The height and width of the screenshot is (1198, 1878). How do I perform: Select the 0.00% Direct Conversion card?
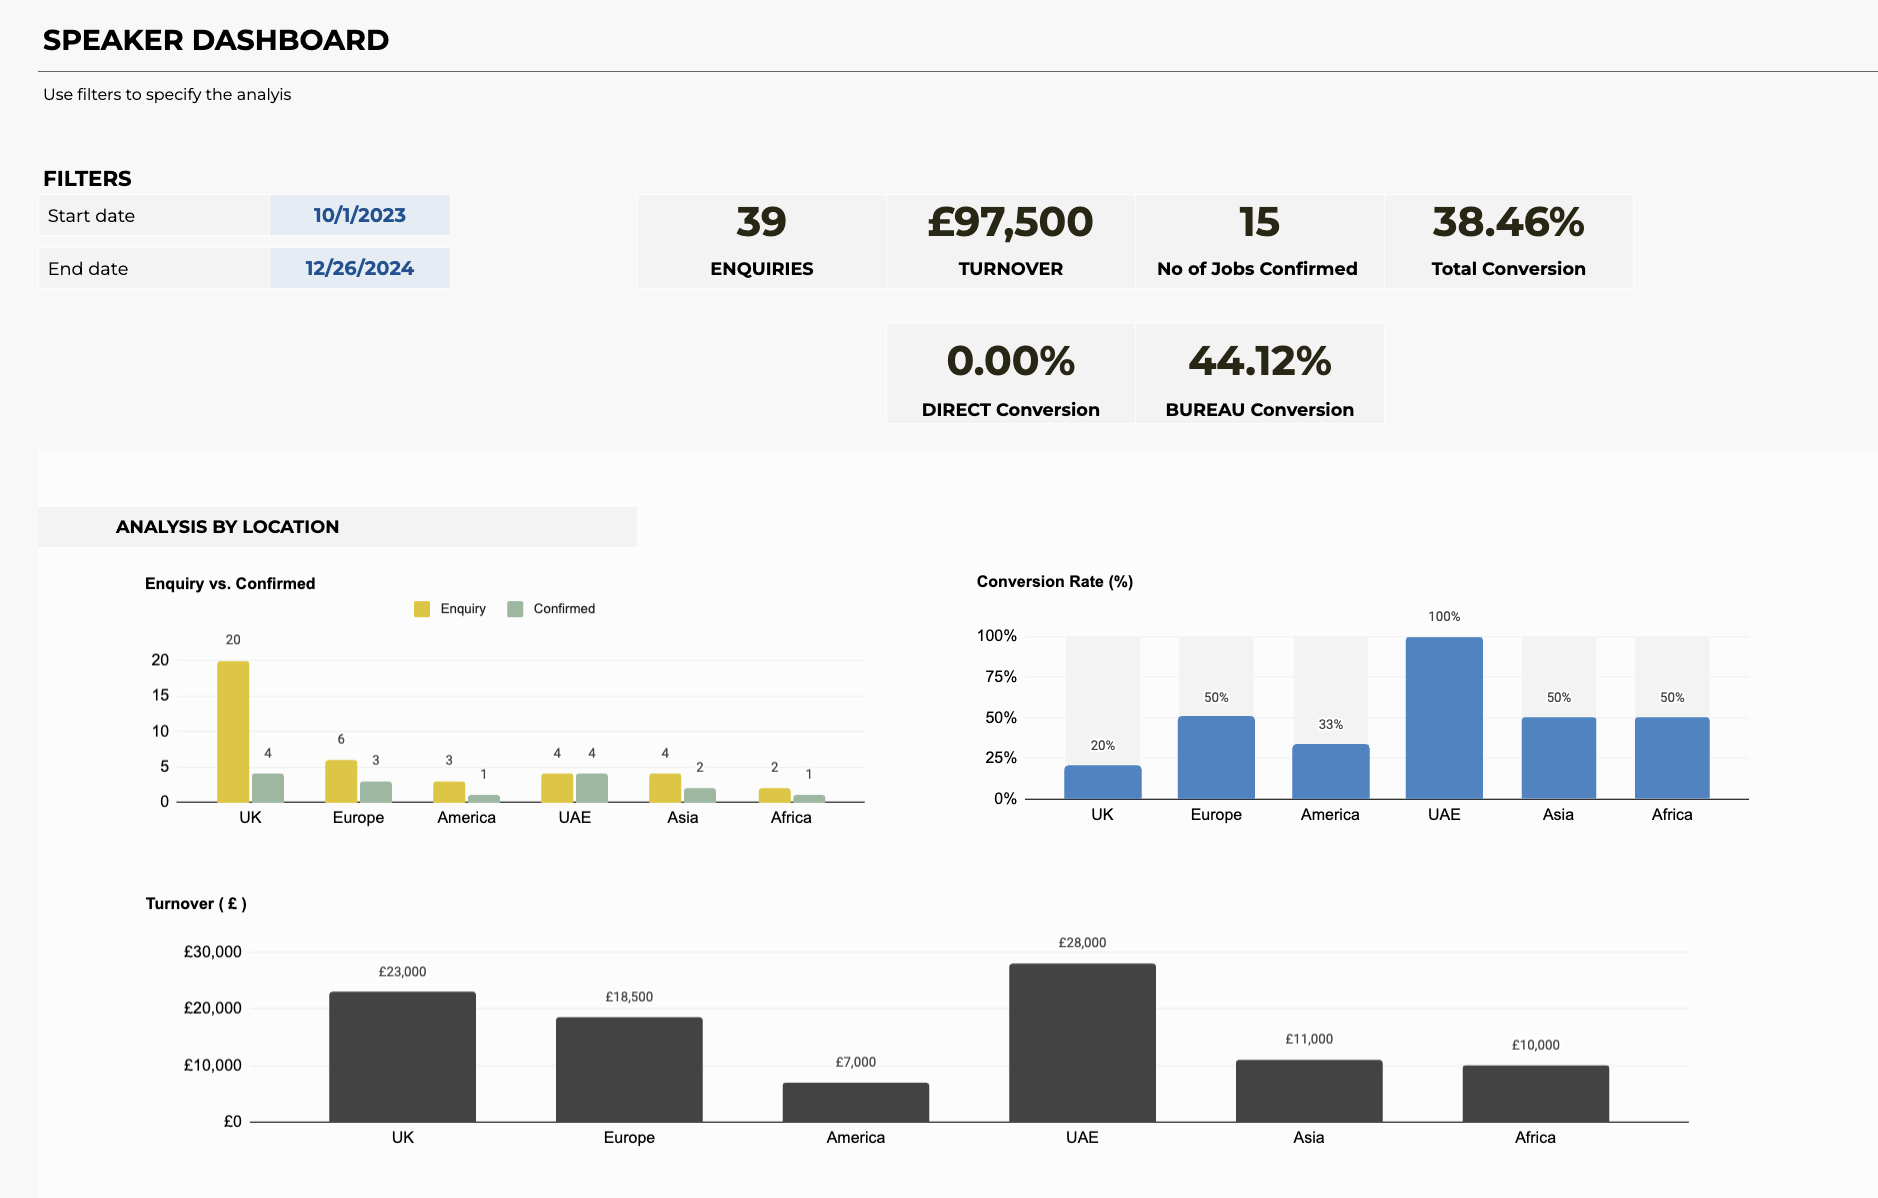tap(1010, 374)
